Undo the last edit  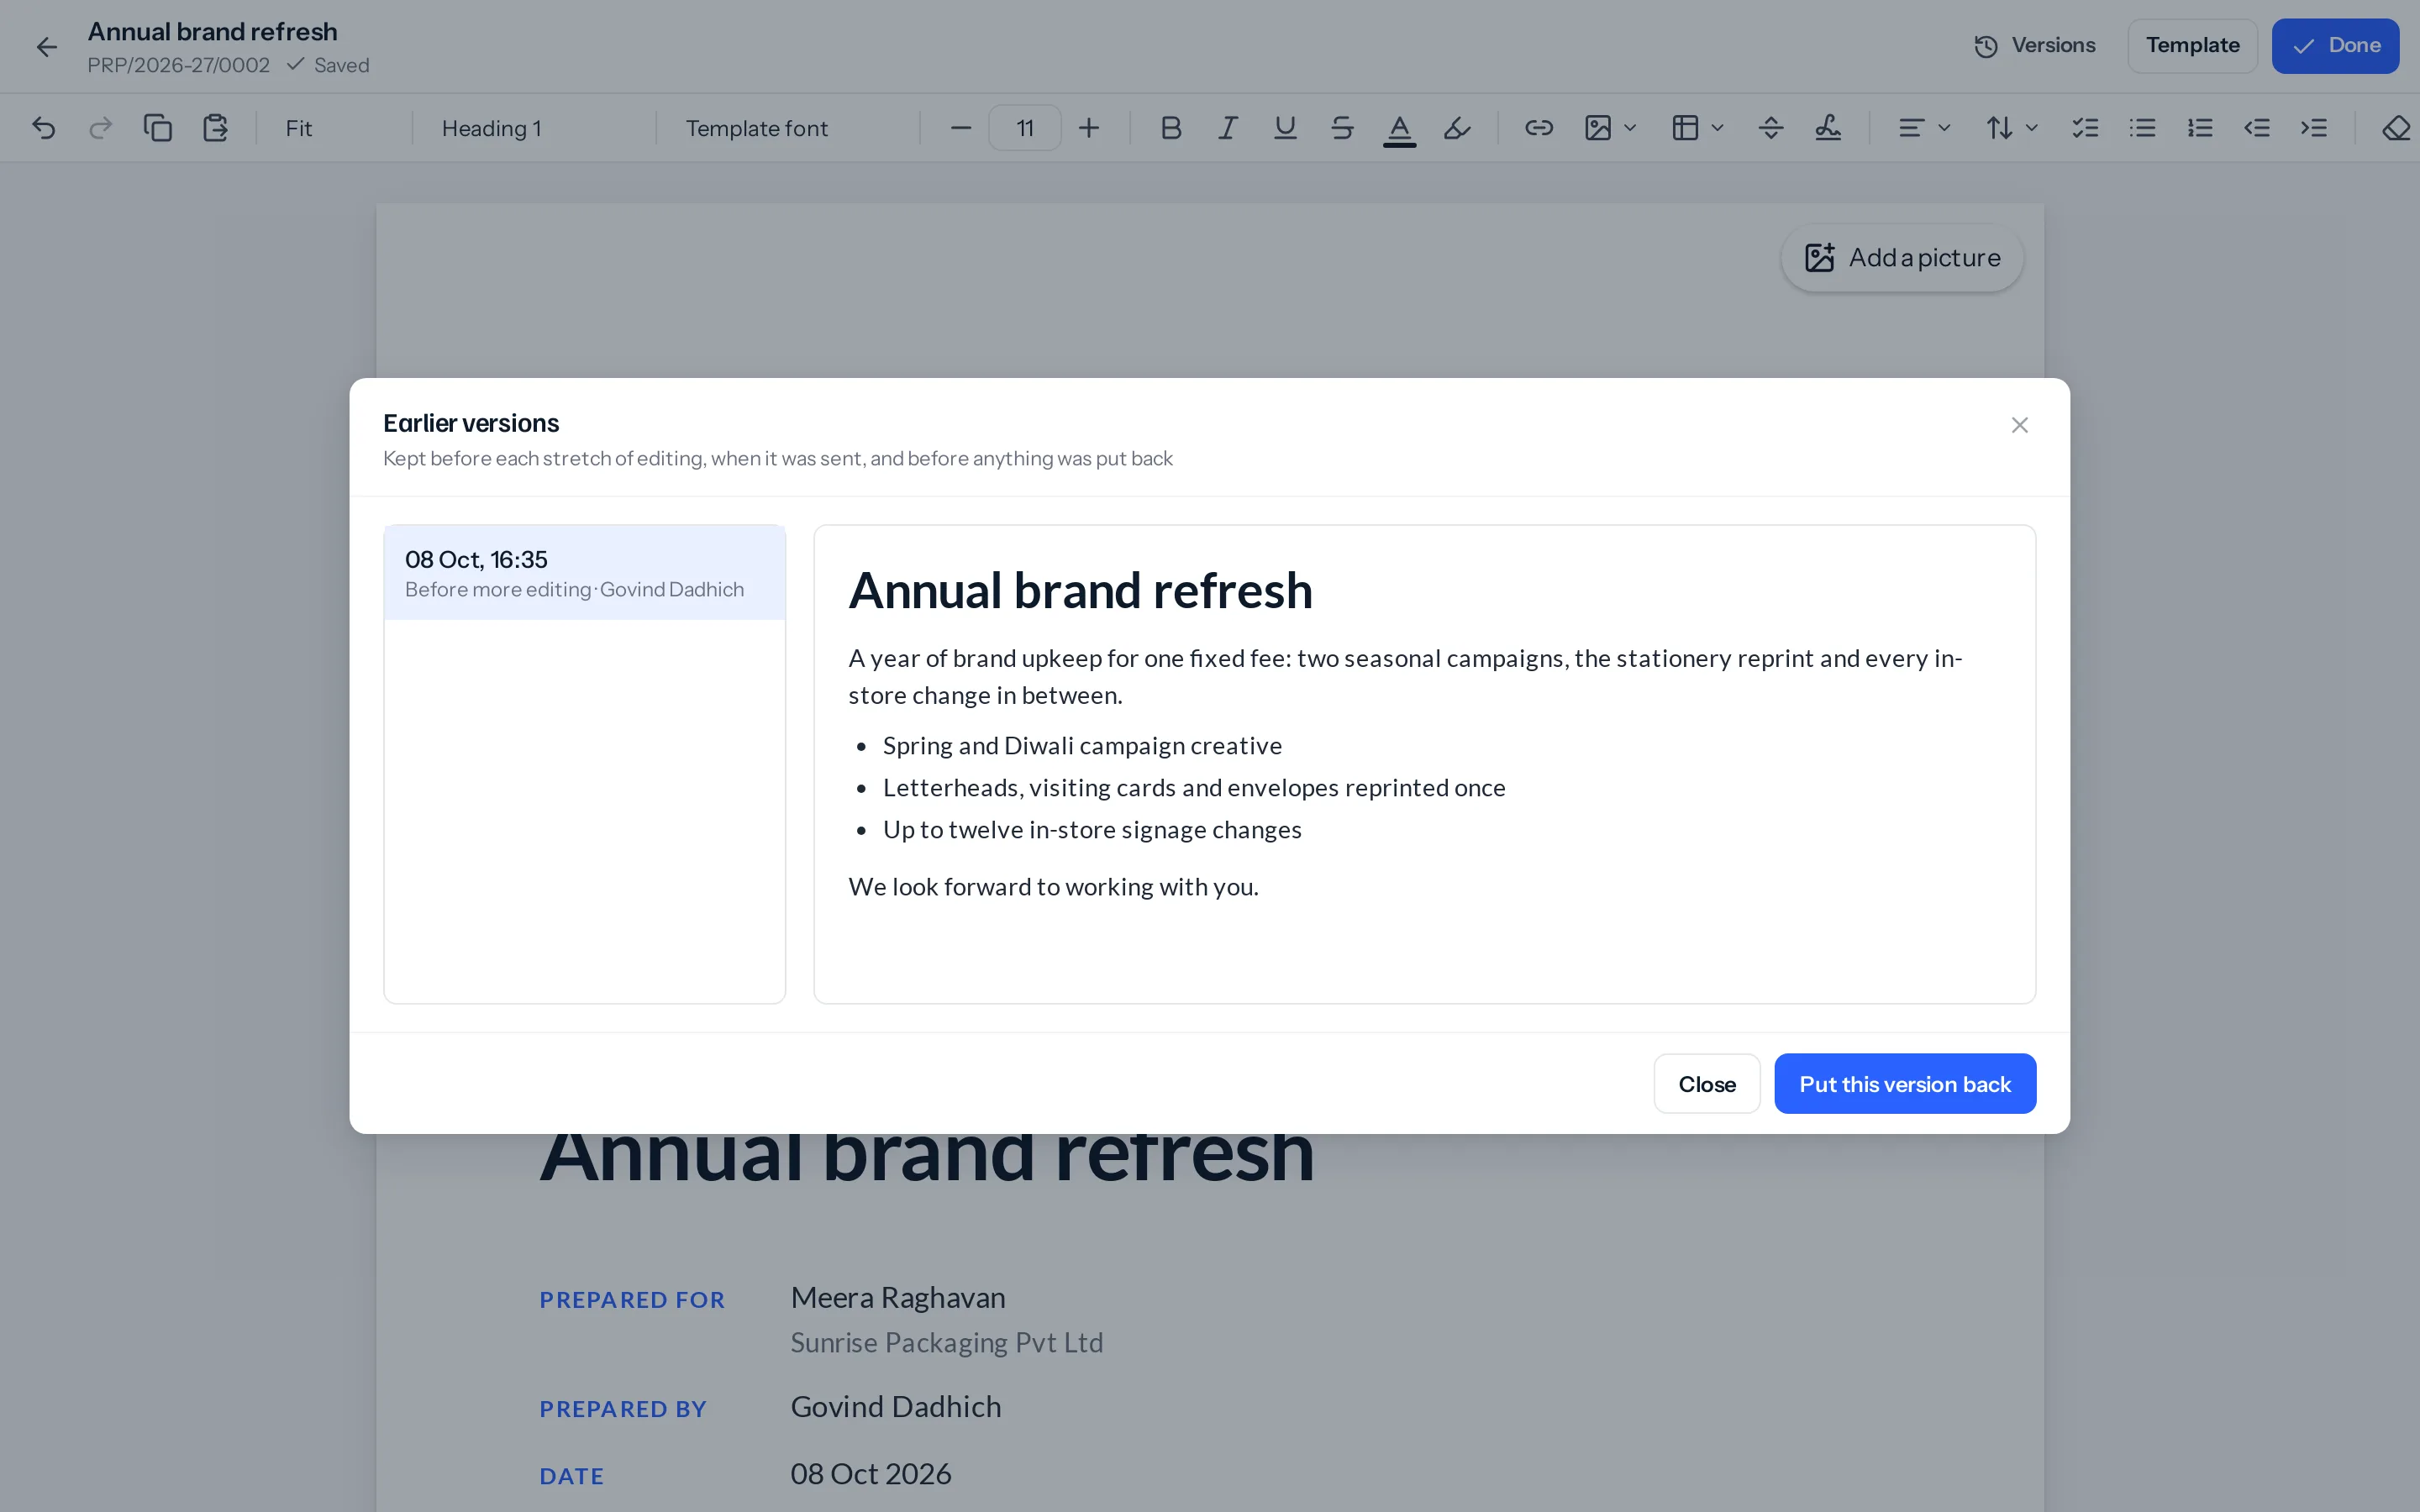pos(43,128)
